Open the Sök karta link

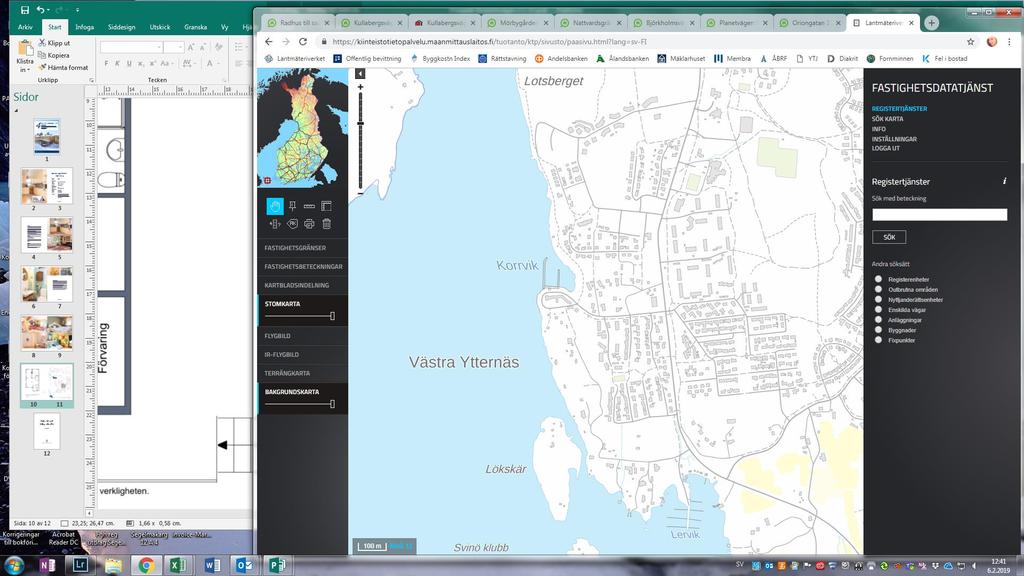(x=888, y=119)
